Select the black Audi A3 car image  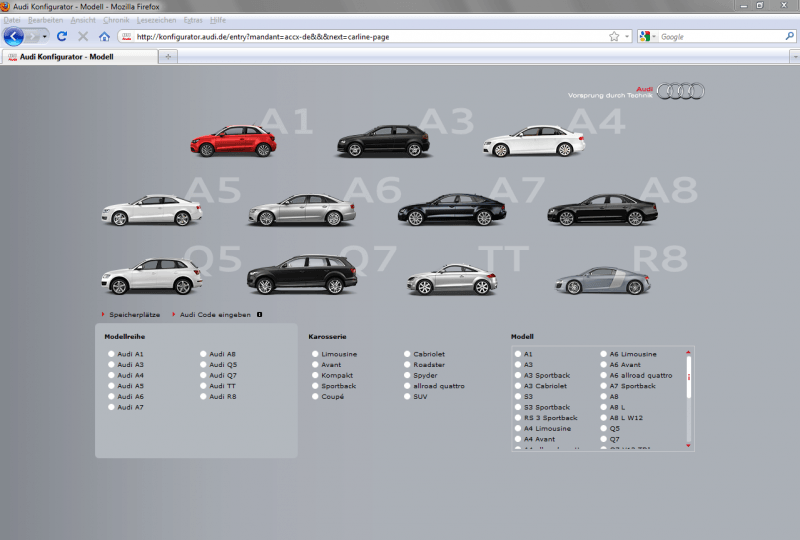coord(383,140)
